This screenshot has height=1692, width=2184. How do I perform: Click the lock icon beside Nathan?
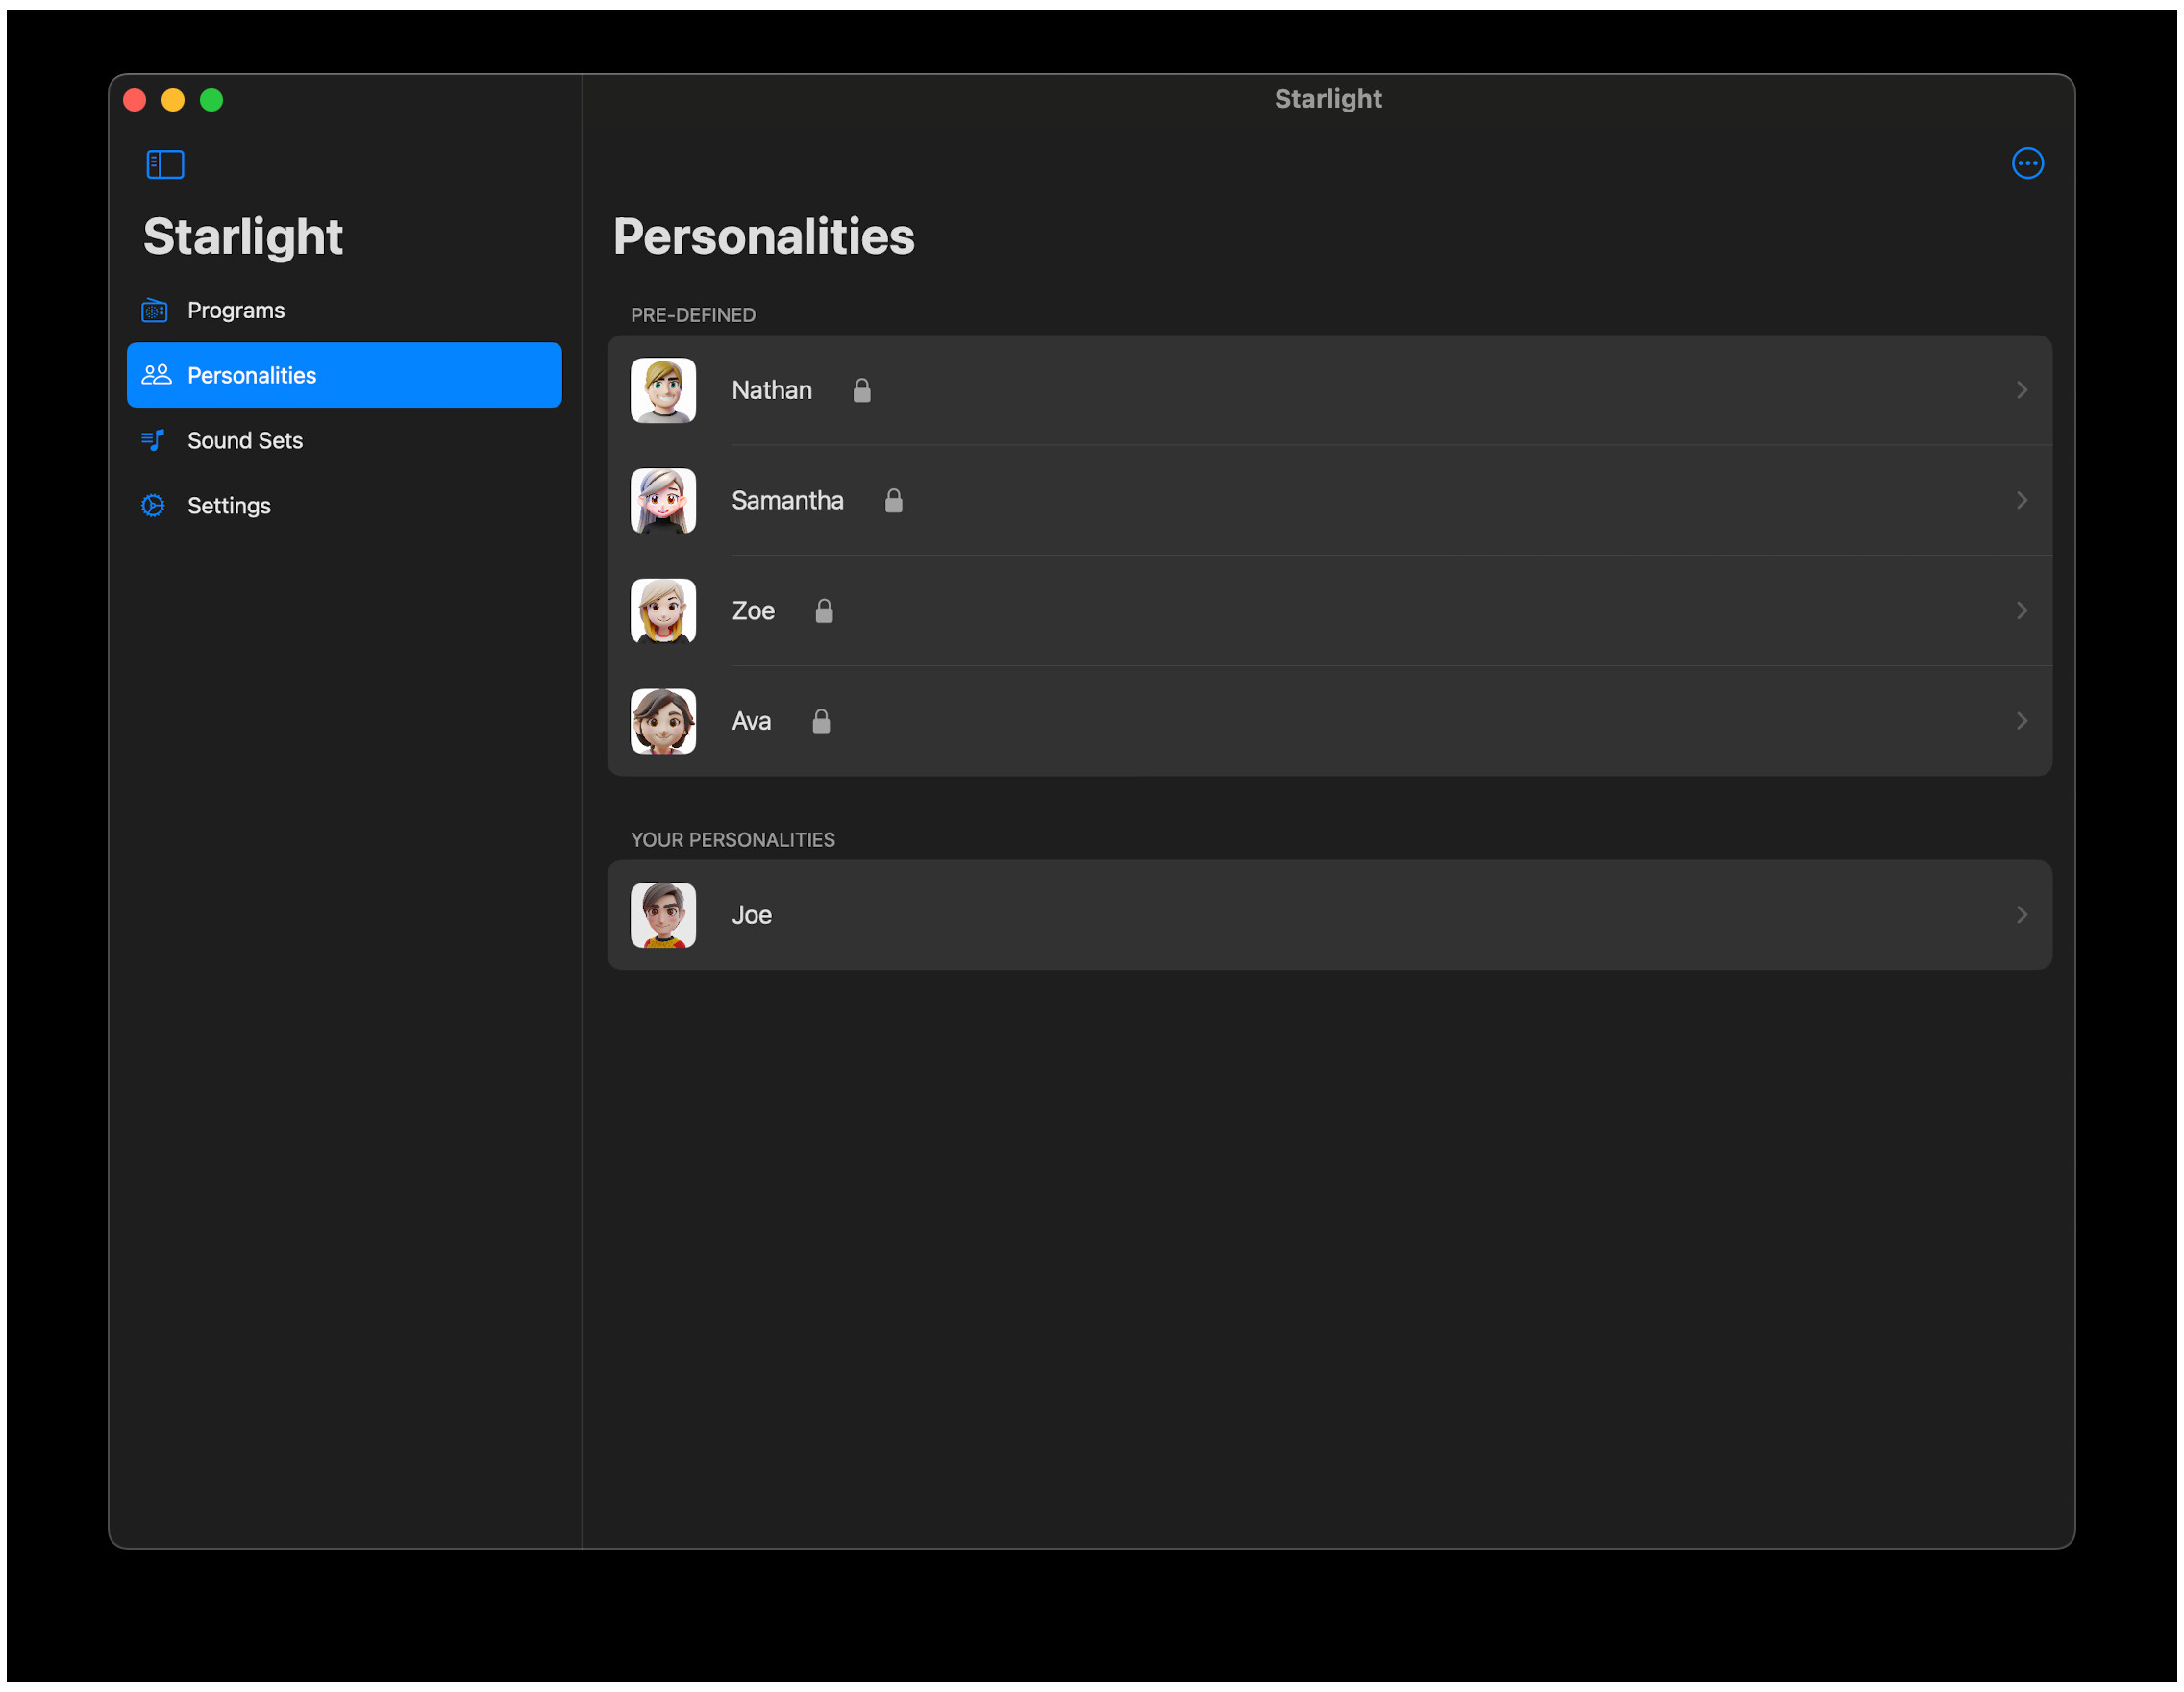tap(862, 391)
